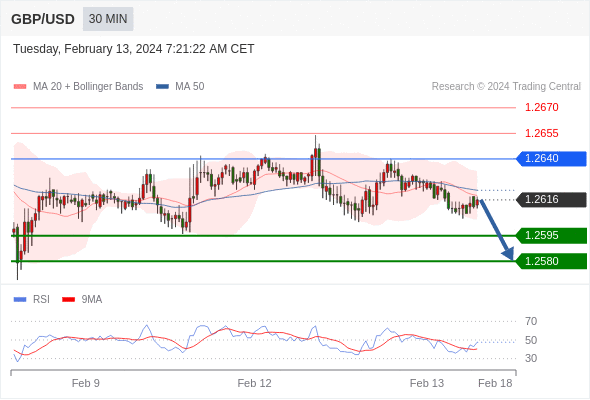Click the 30 MIN timeframe button
Image resolution: width=590 pixels, height=400 pixels.
click(108, 19)
